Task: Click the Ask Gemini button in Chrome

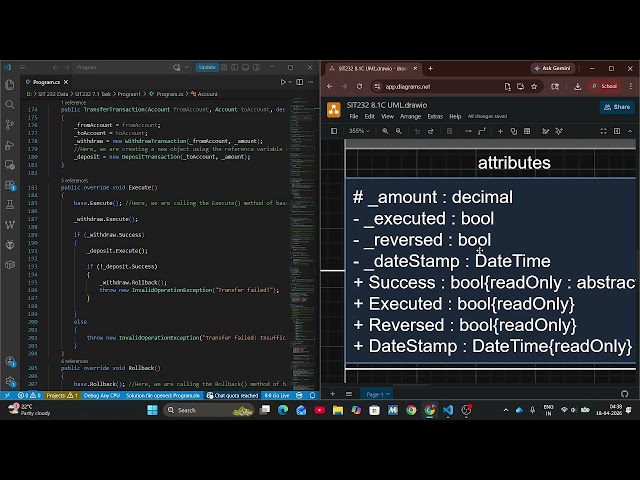Action: (x=553, y=68)
